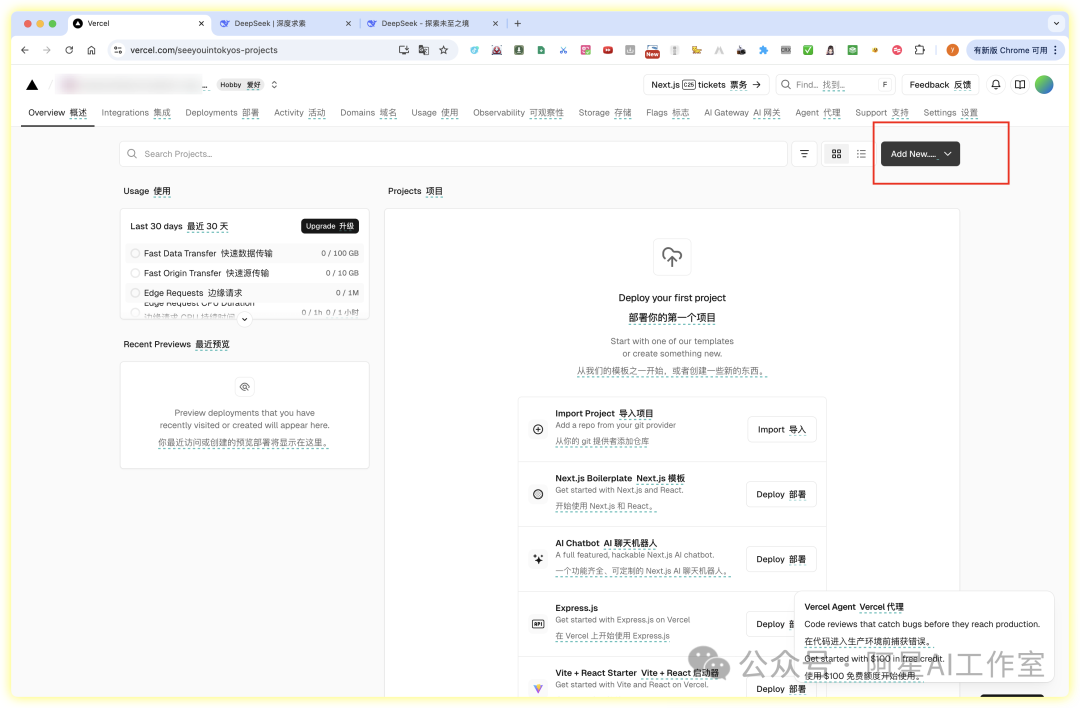Open the Chrome tab search dropdown

[x=1056, y=23]
